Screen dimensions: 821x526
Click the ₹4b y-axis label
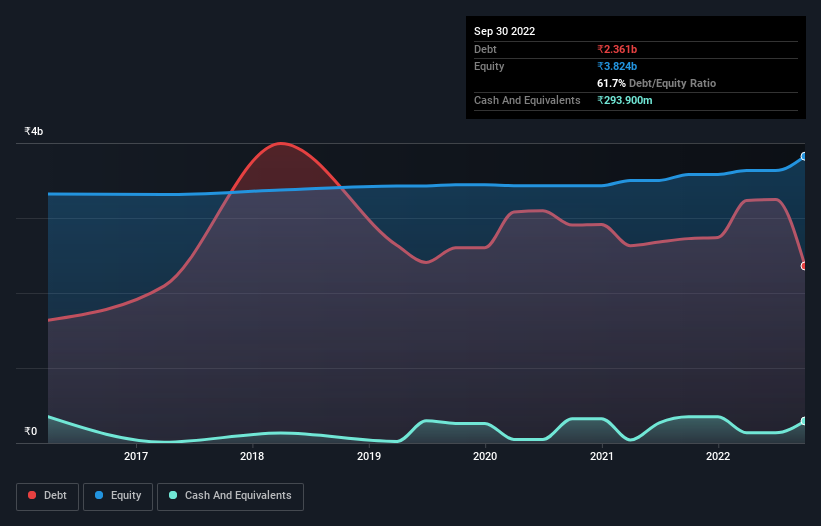point(34,131)
